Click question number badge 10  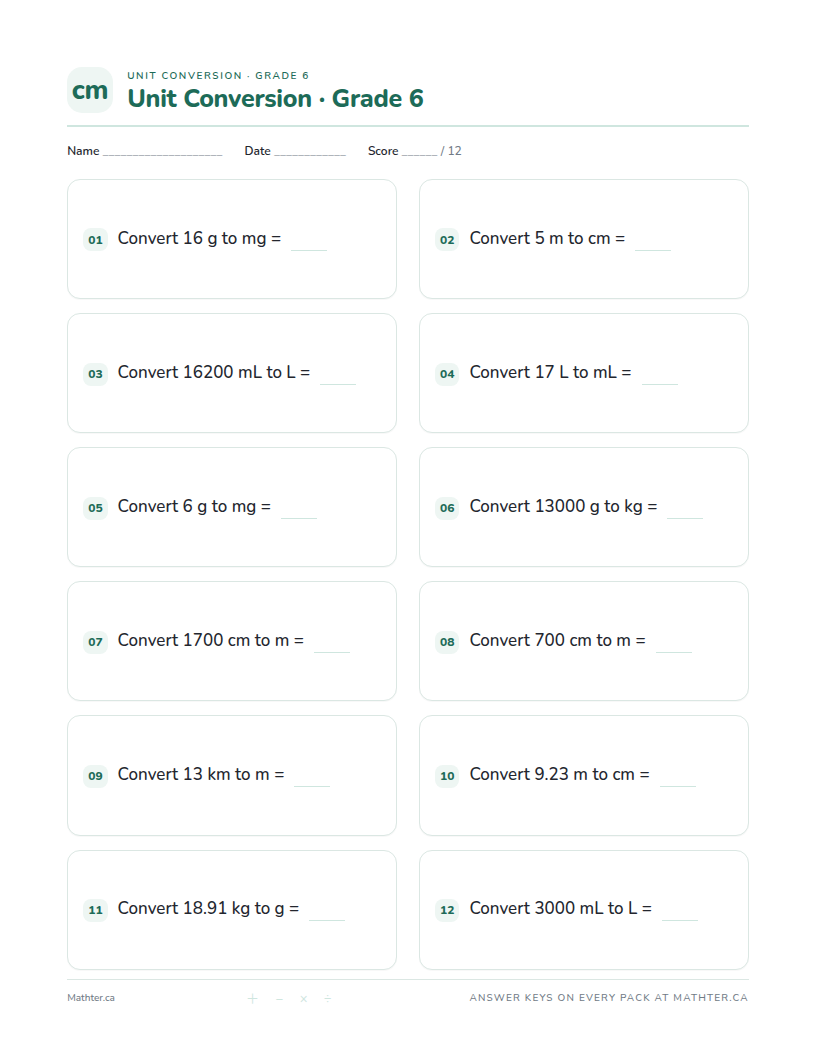447,775
